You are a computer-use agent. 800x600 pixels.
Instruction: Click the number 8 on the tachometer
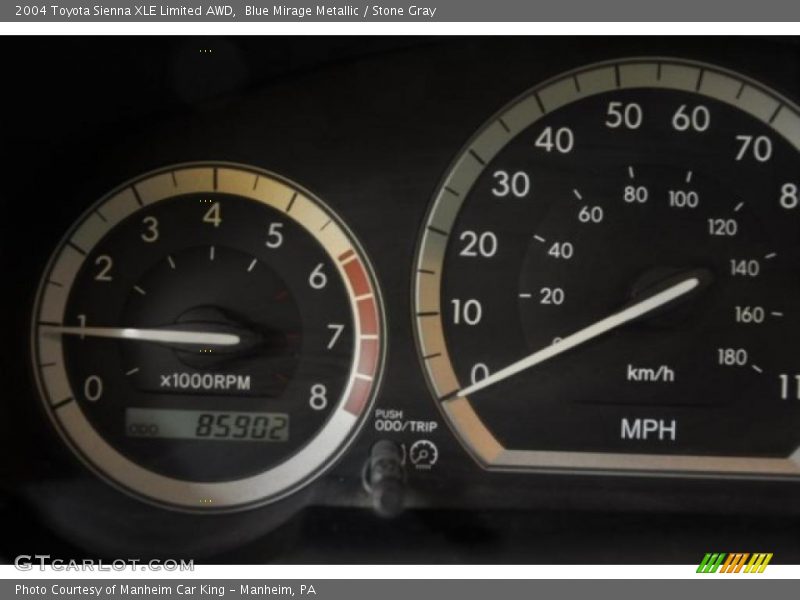[x=318, y=396]
